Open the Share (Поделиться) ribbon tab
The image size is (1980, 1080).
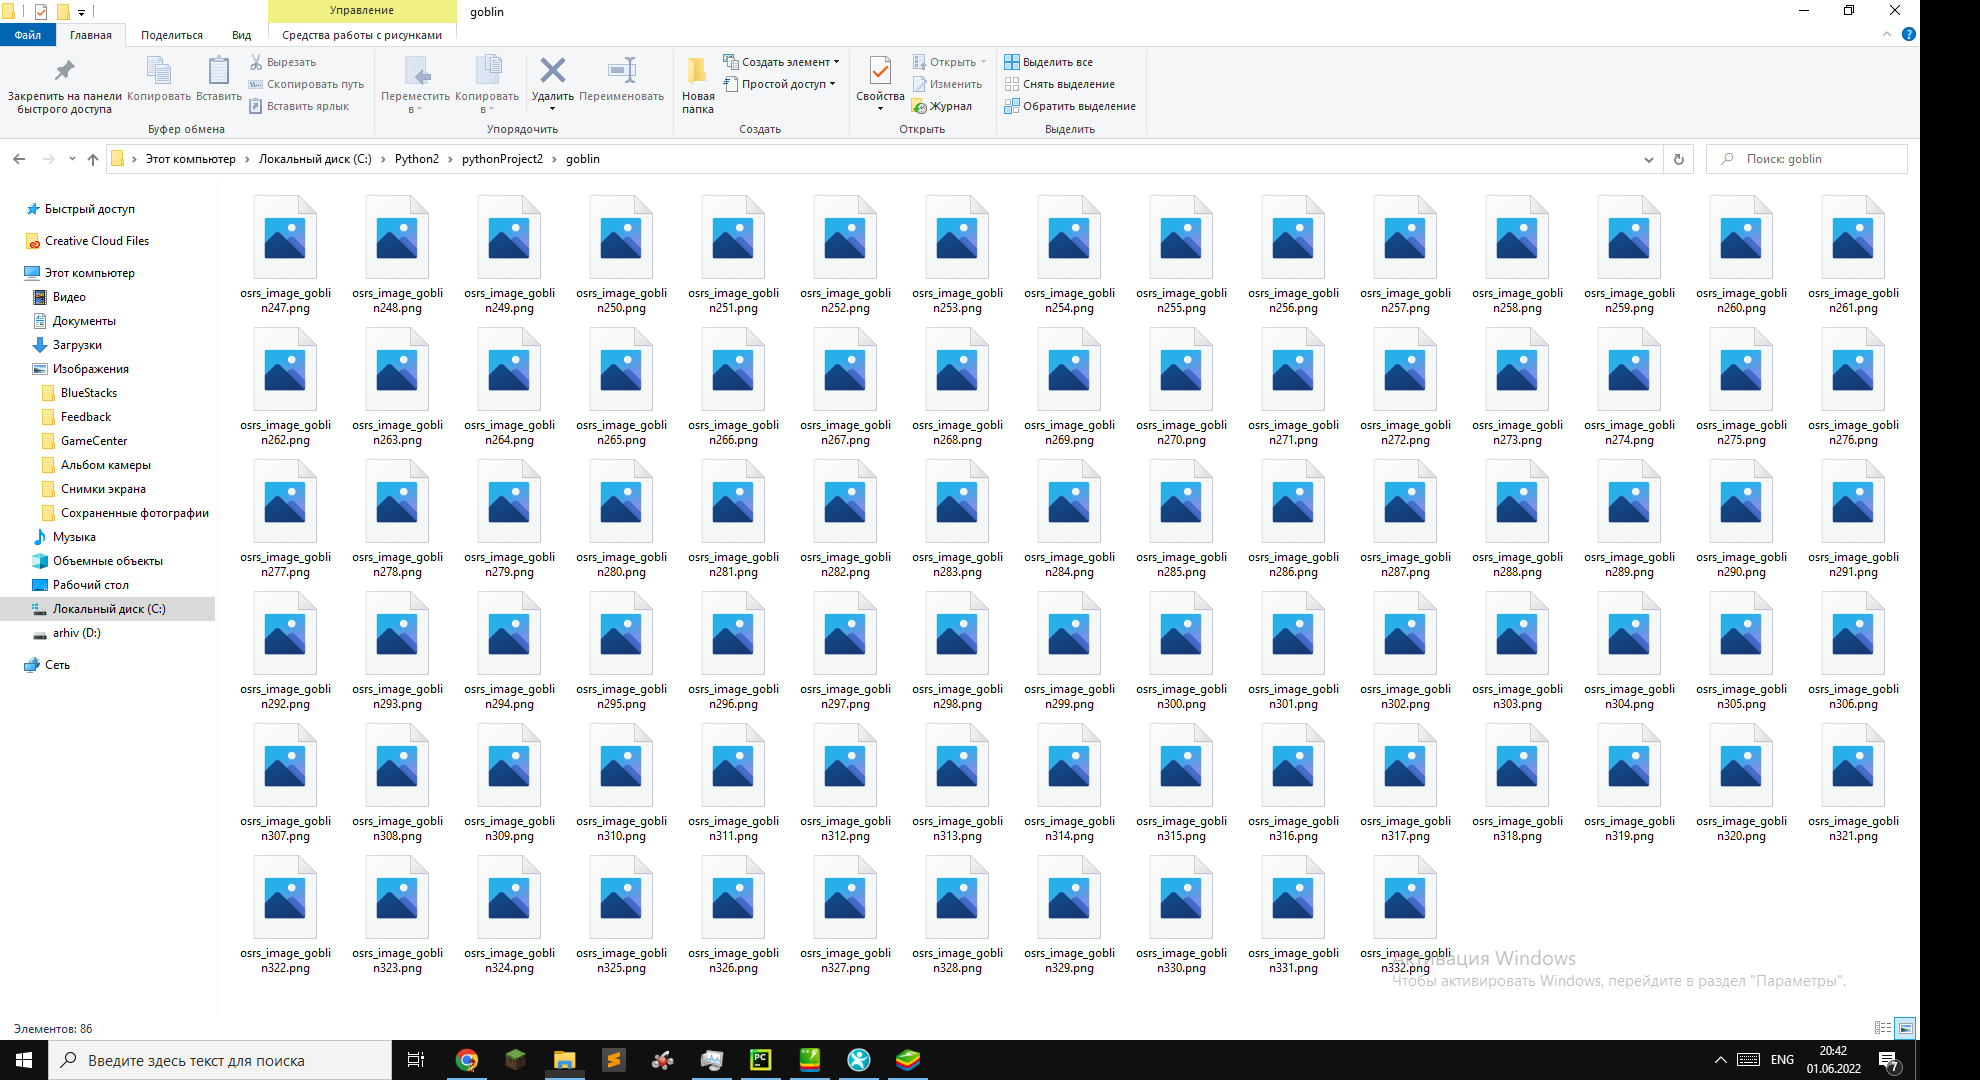point(171,35)
